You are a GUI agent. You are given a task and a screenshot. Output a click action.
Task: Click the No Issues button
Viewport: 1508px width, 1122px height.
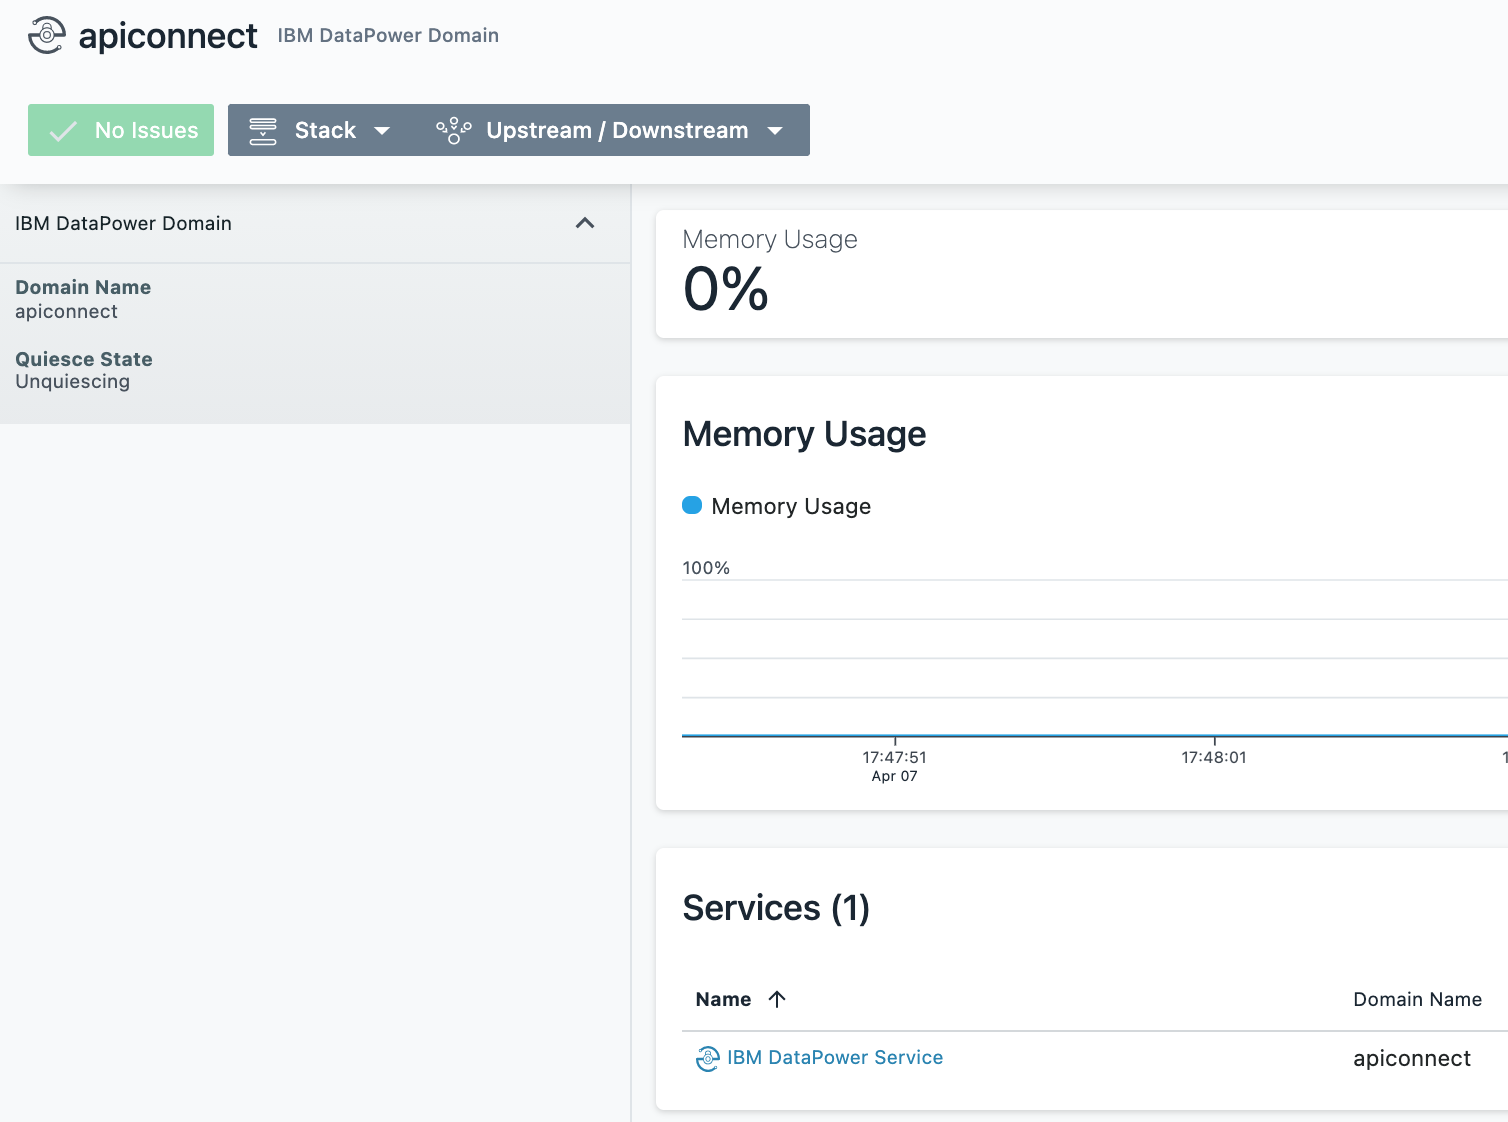[121, 130]
